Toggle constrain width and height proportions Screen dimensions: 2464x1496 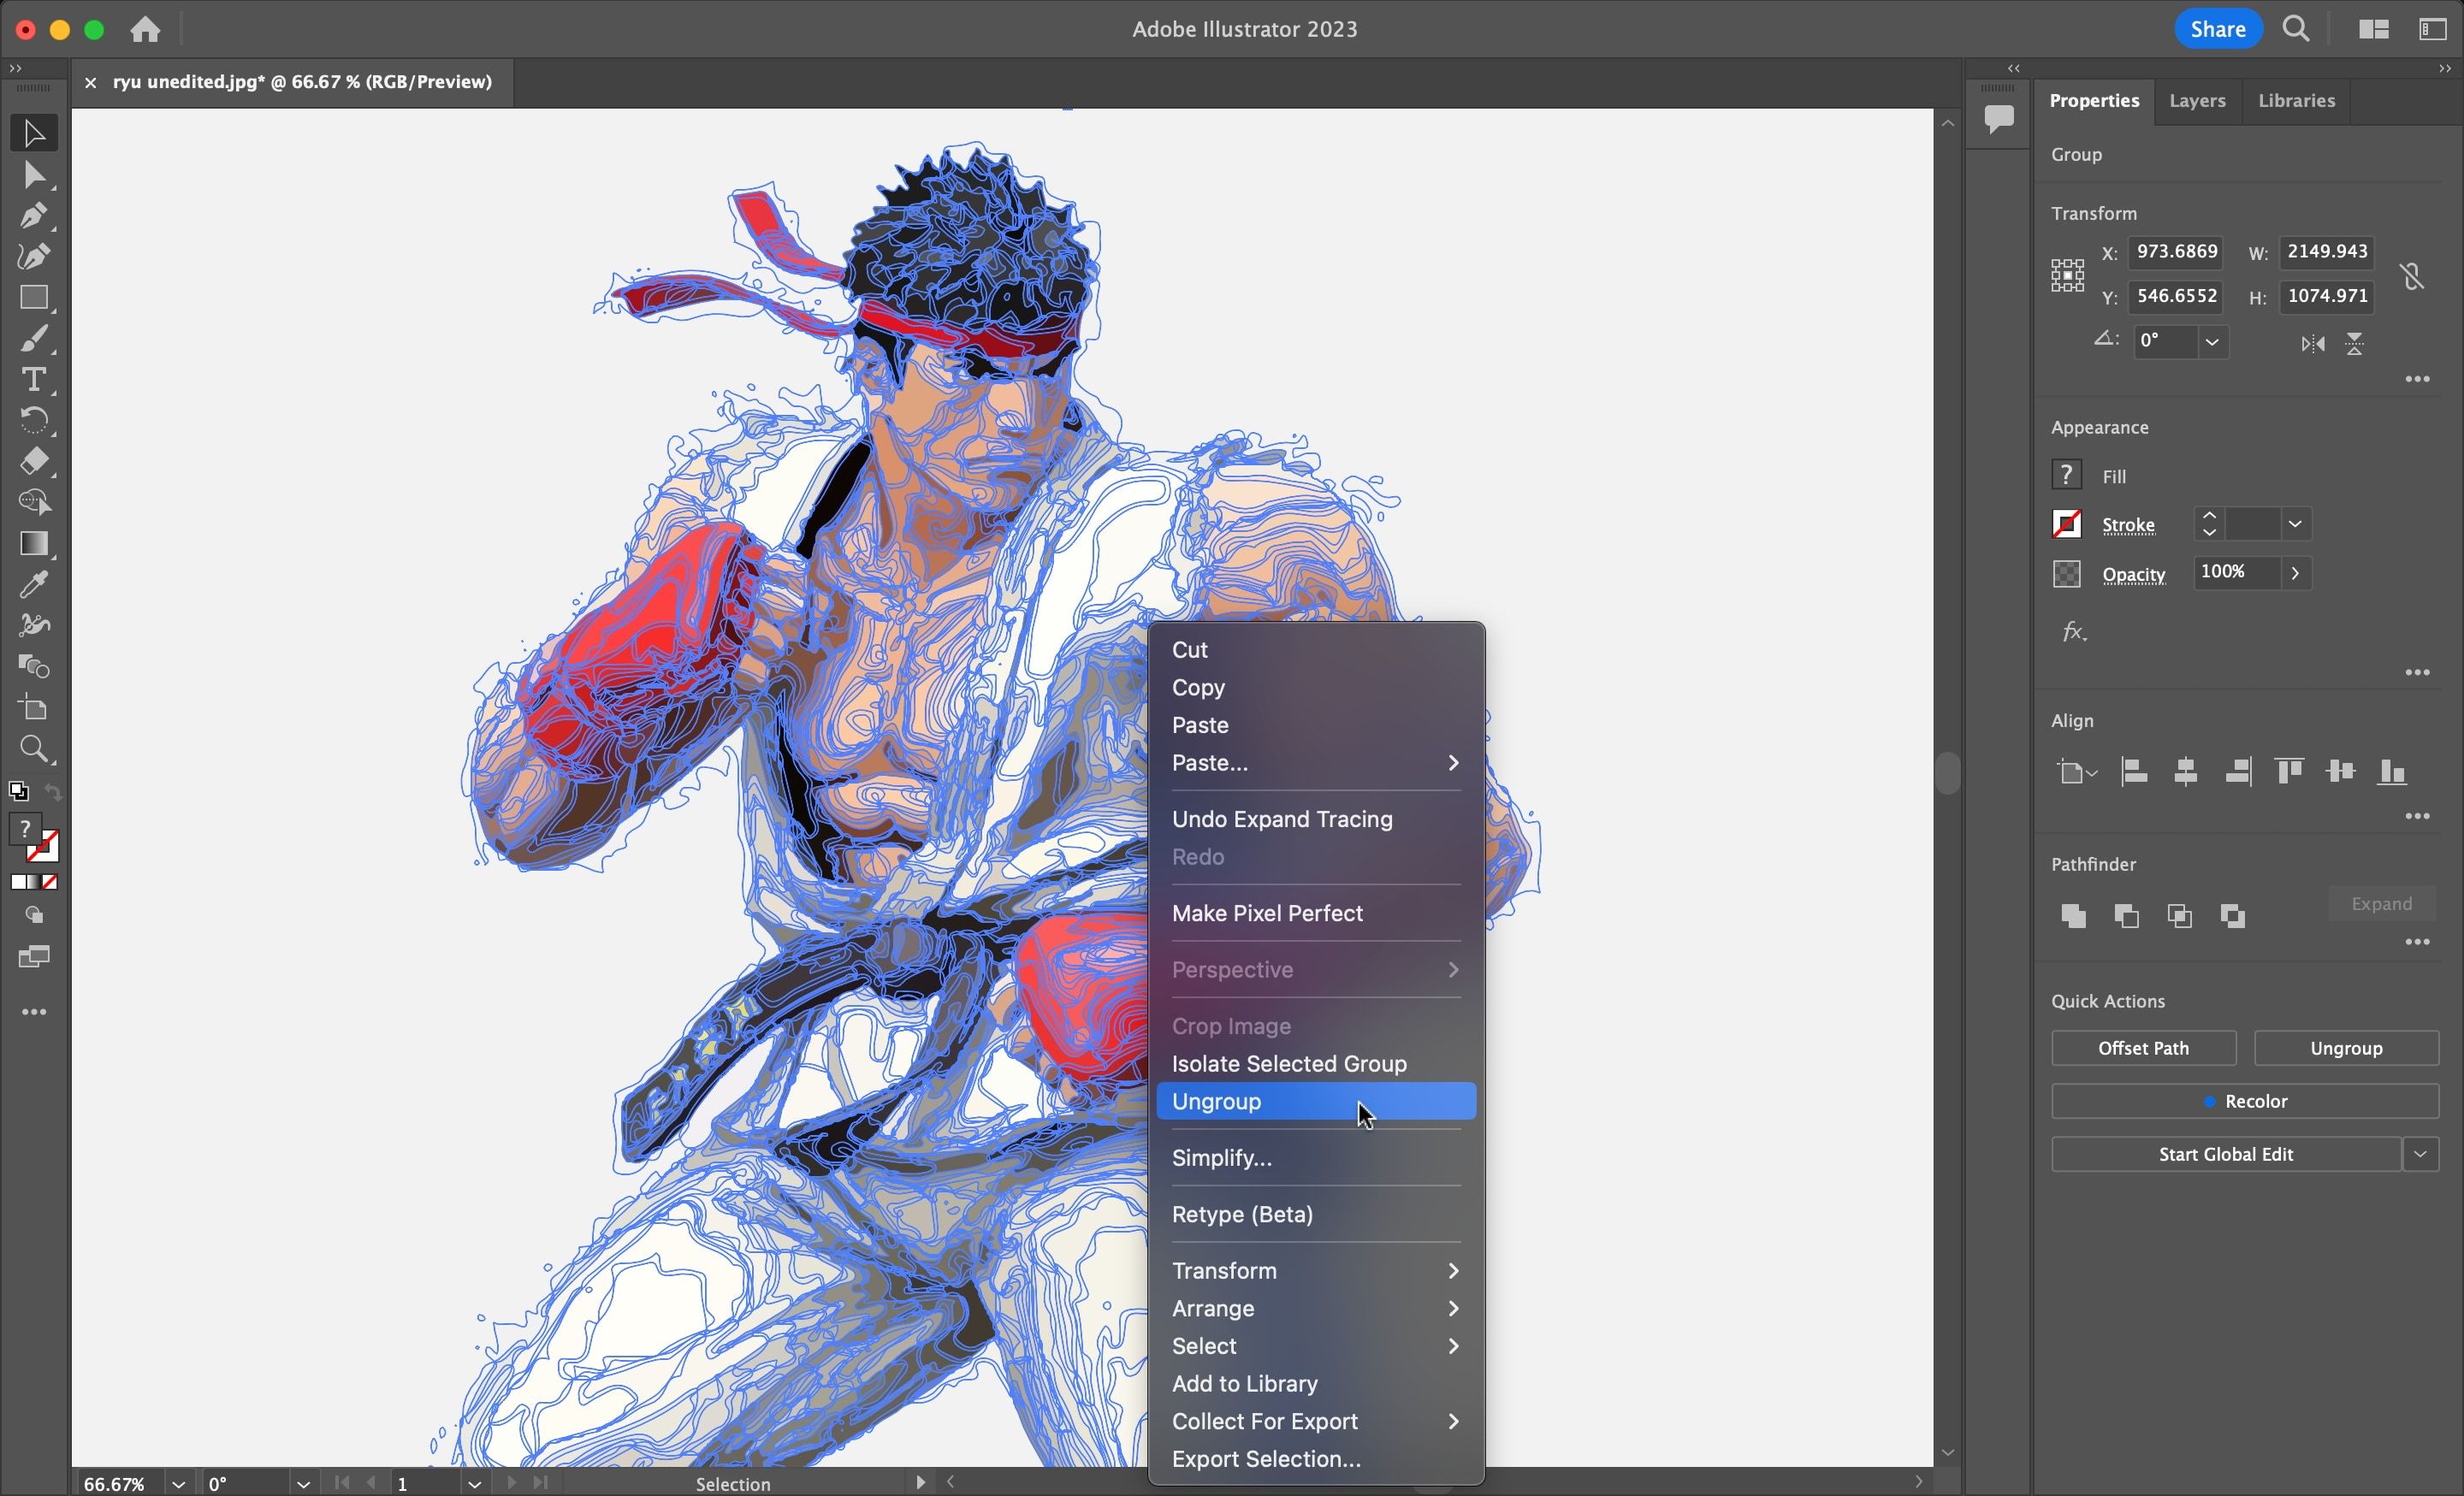[2412, 276]
